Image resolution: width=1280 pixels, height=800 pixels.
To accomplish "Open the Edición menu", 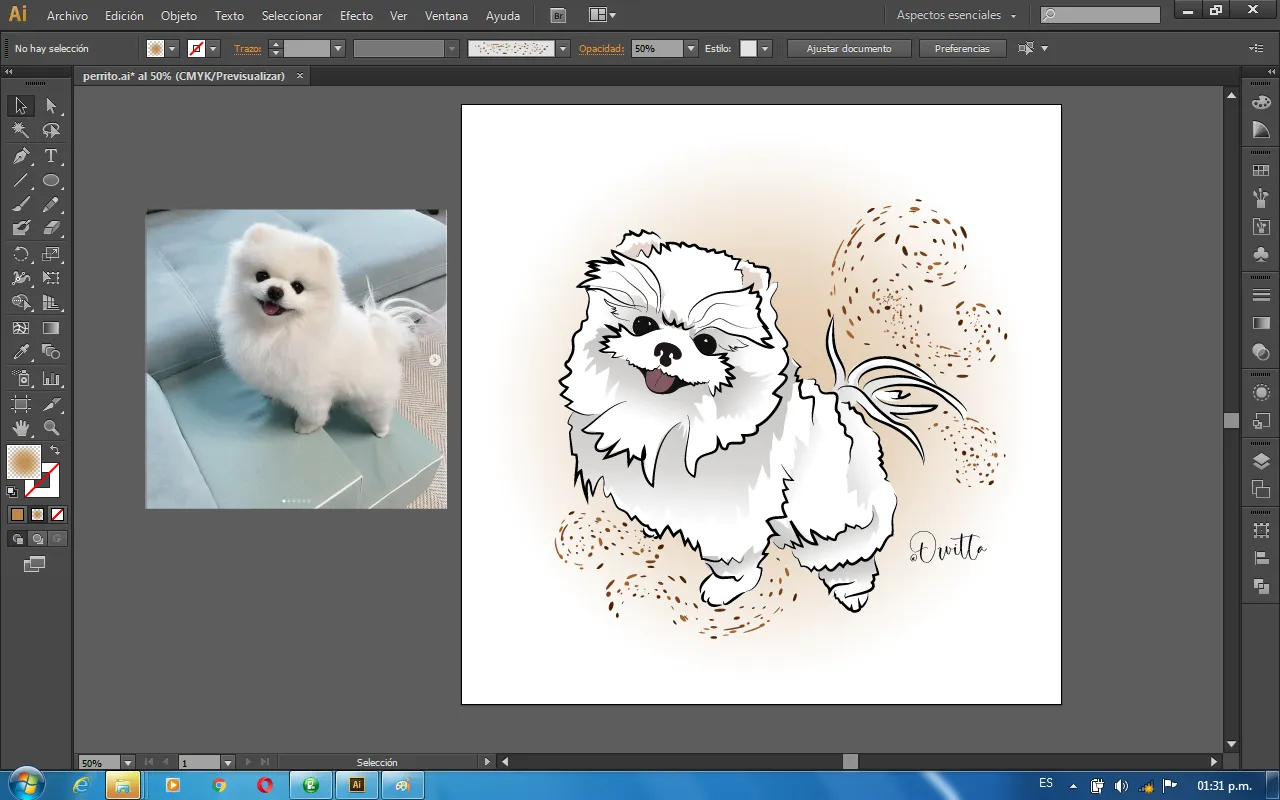I will click(x=124, y=16).
